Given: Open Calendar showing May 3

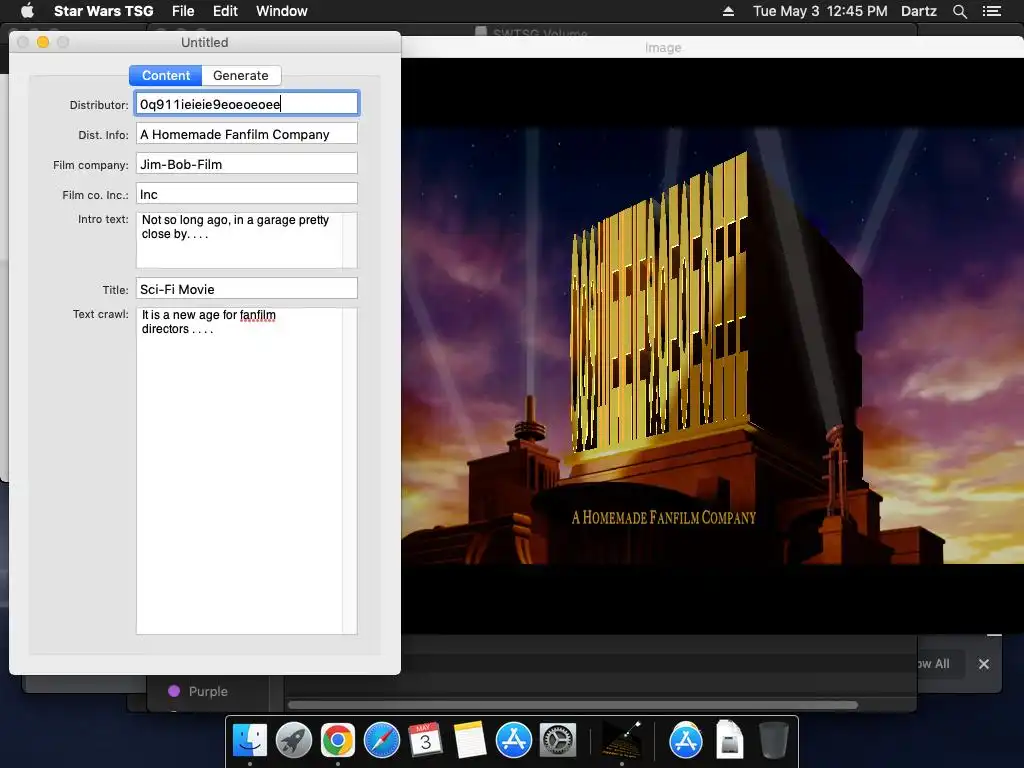Looking at the screenshot, I should [x=425, y=741].
